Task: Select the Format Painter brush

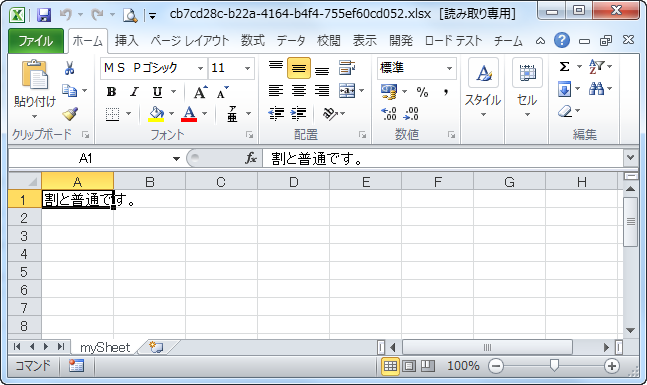Action: pos(70,113)
